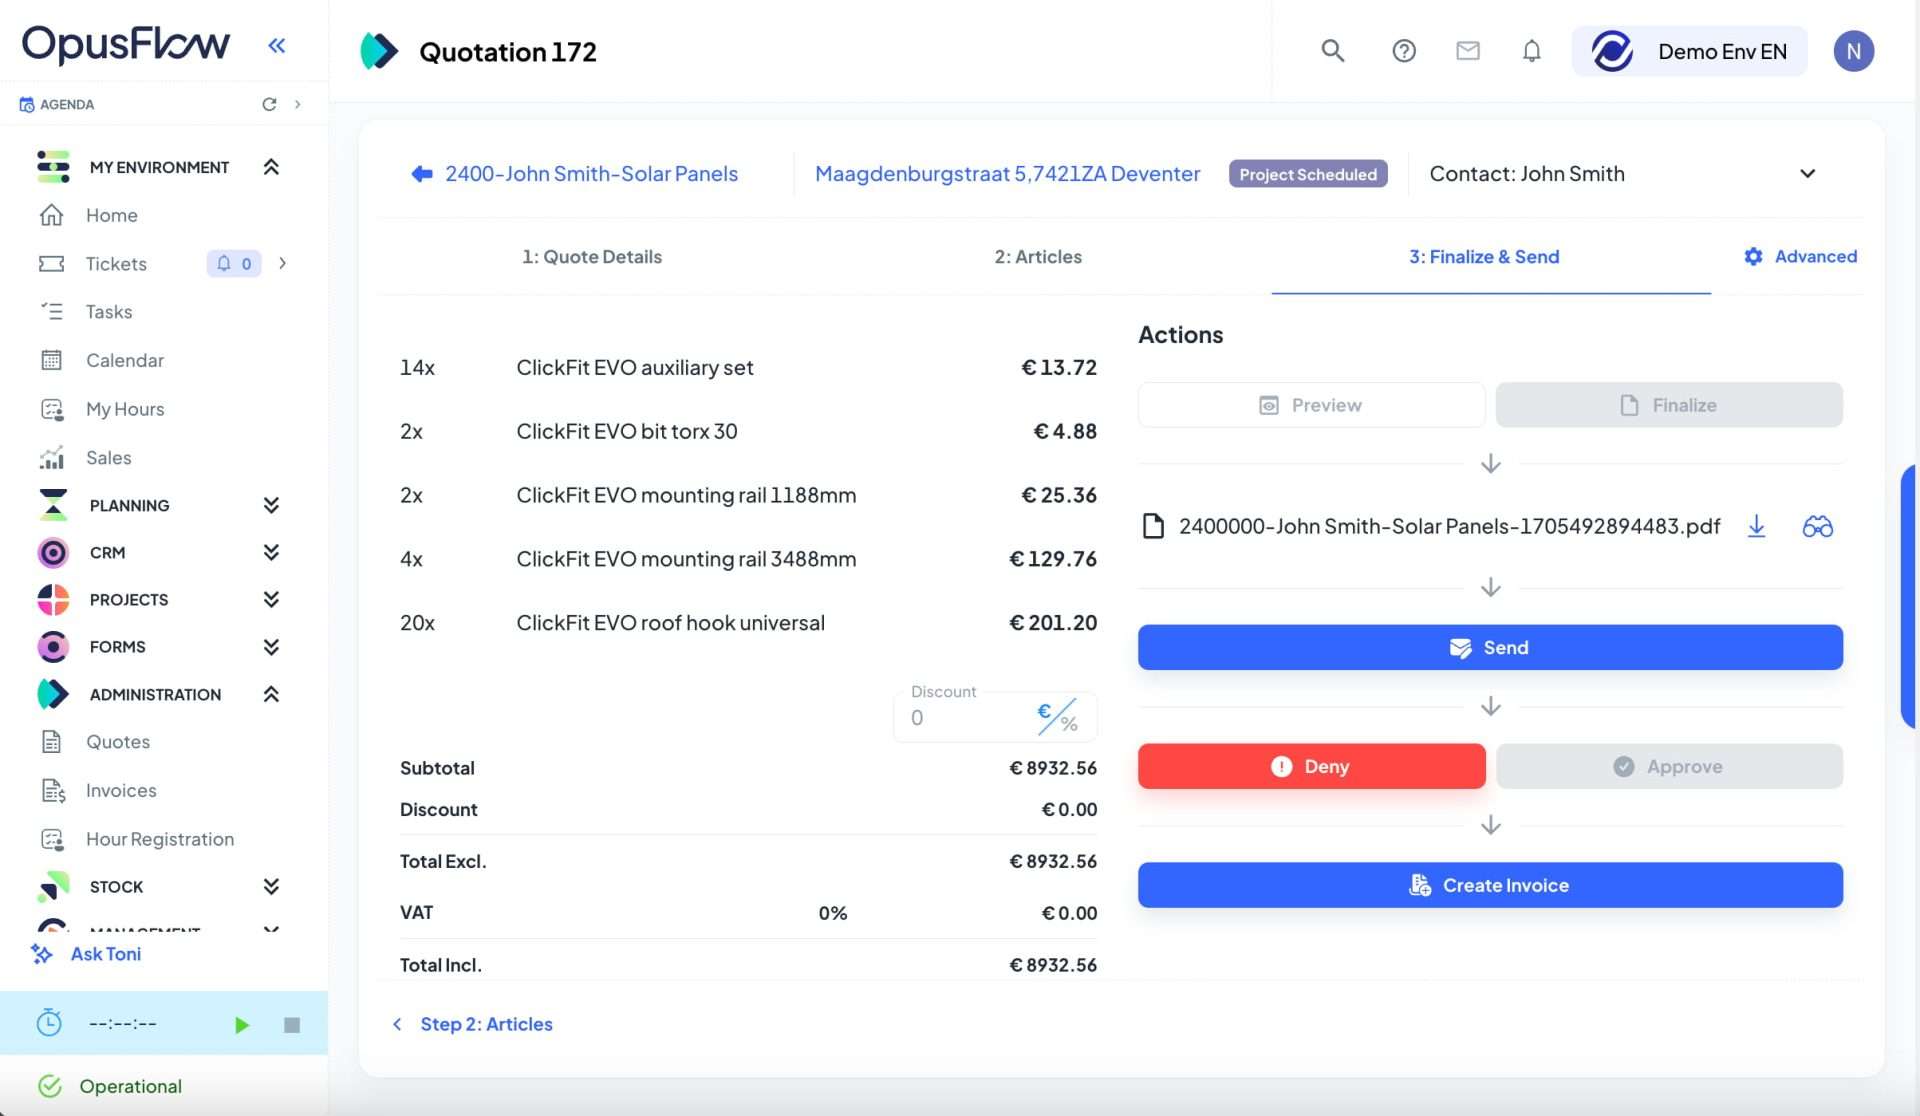Open the generated PDF file name

[x=1449, y=526]
